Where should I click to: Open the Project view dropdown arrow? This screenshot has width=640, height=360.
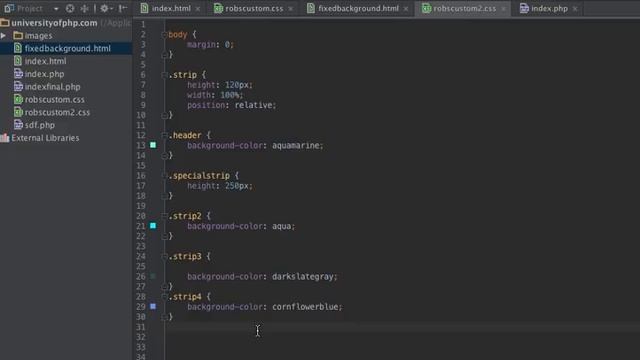point(56,9)
